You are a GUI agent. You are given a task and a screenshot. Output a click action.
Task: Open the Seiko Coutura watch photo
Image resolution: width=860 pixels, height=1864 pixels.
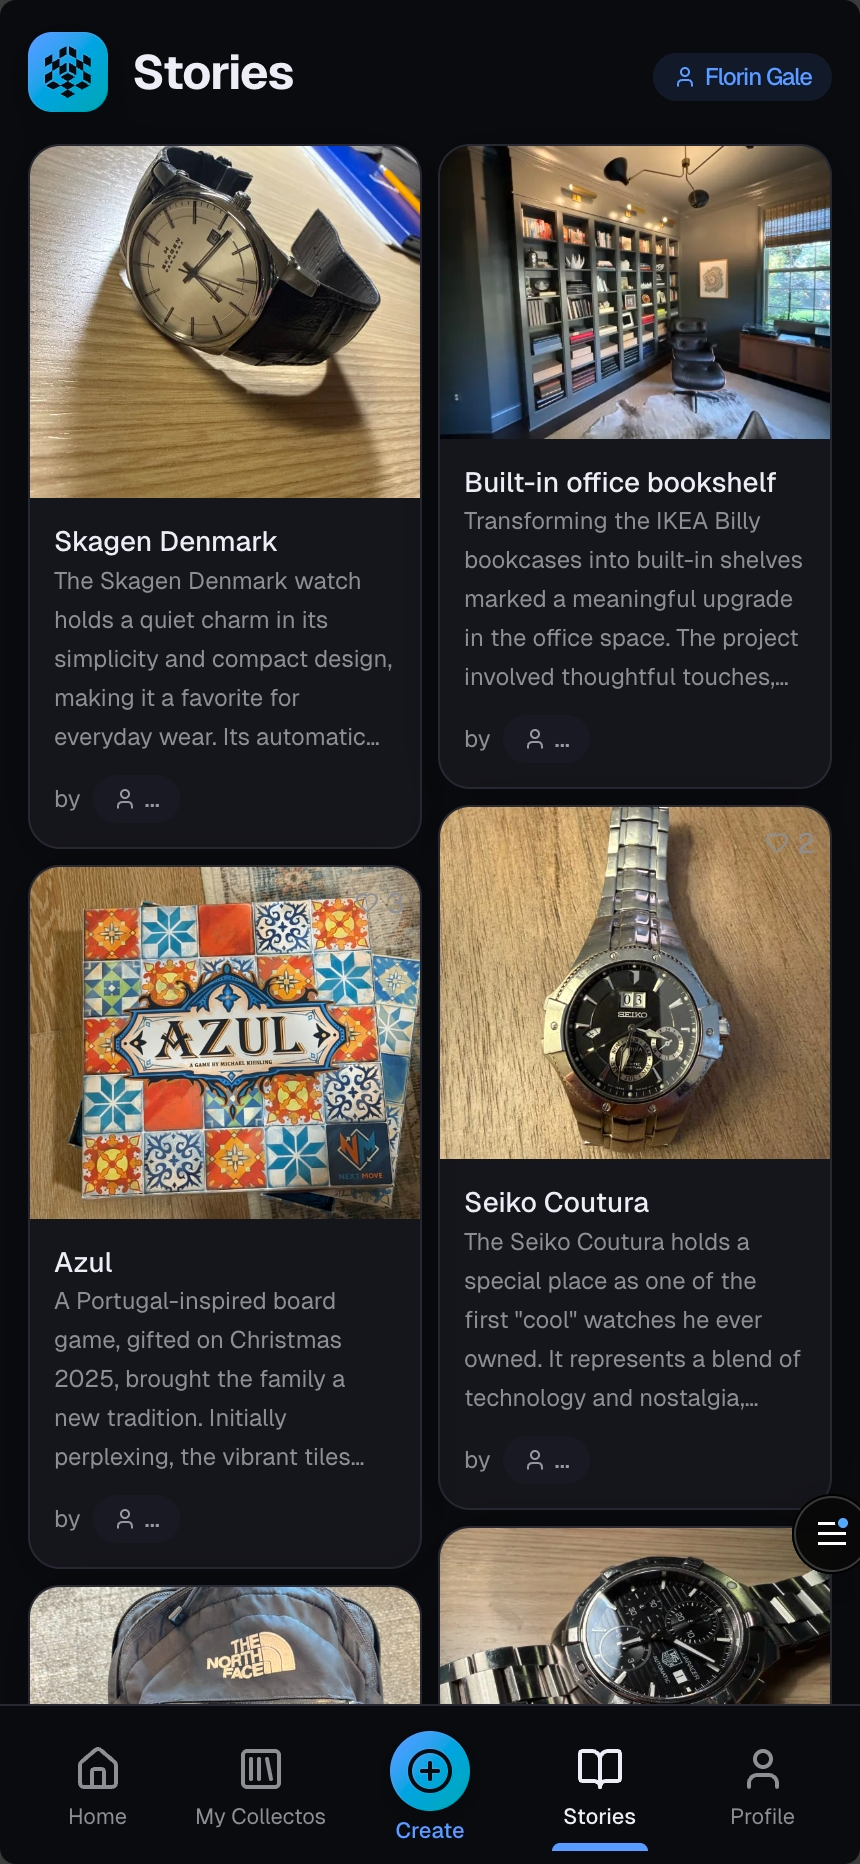click(635, 983)
